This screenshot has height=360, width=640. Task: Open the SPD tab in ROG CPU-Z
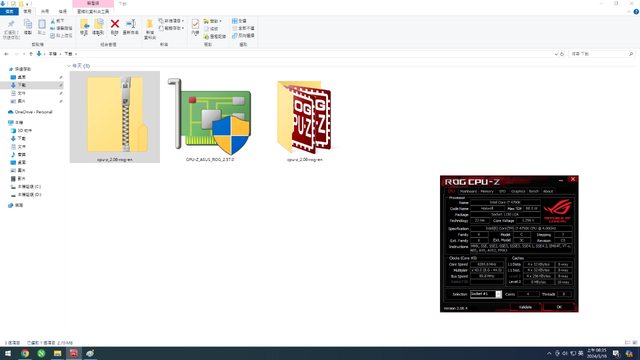pos(502,191)
